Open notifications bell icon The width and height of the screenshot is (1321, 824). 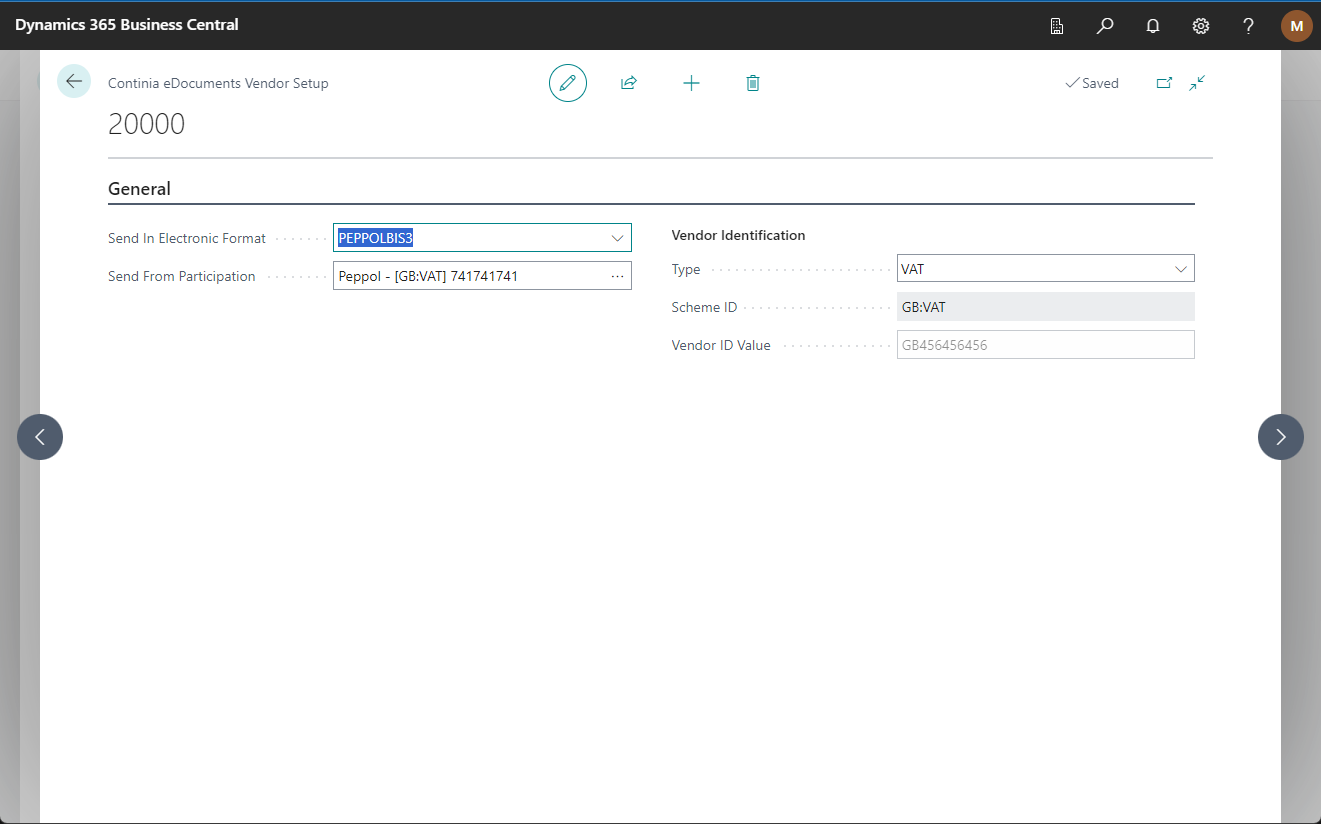point(1153,26)
